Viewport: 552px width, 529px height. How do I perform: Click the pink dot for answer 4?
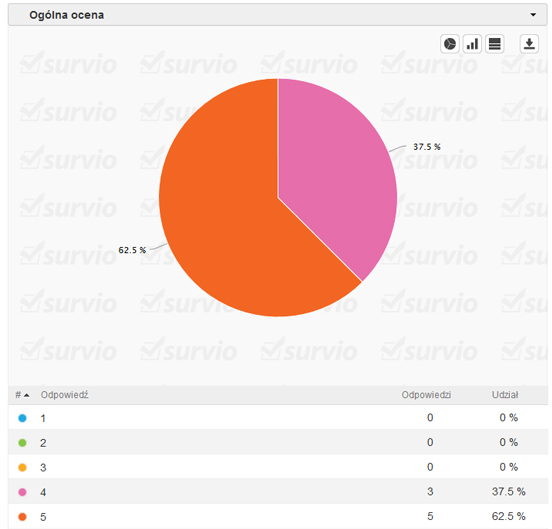[22, 492]
